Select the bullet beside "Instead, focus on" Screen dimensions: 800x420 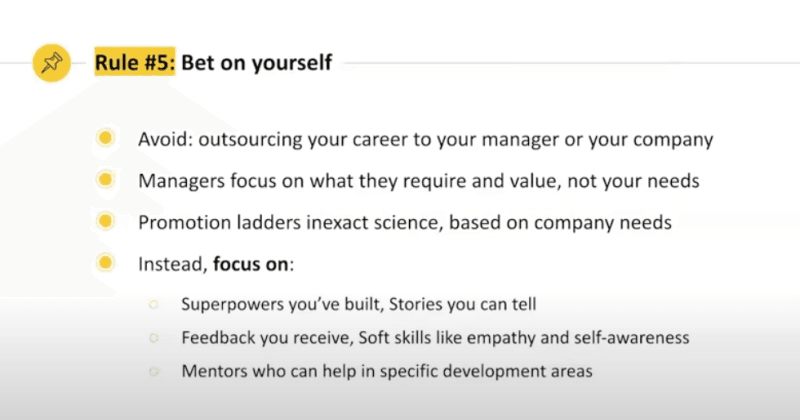(104, 264)
